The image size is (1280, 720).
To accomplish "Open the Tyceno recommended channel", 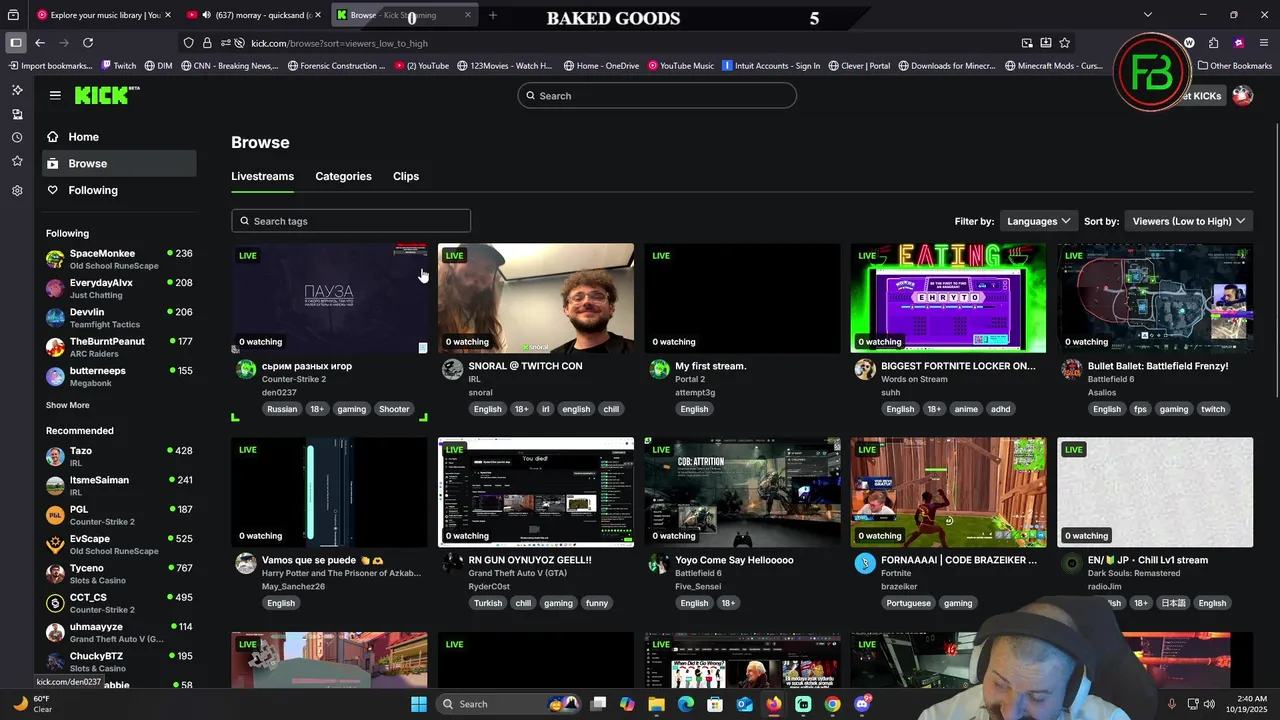I will coord(119,573).
